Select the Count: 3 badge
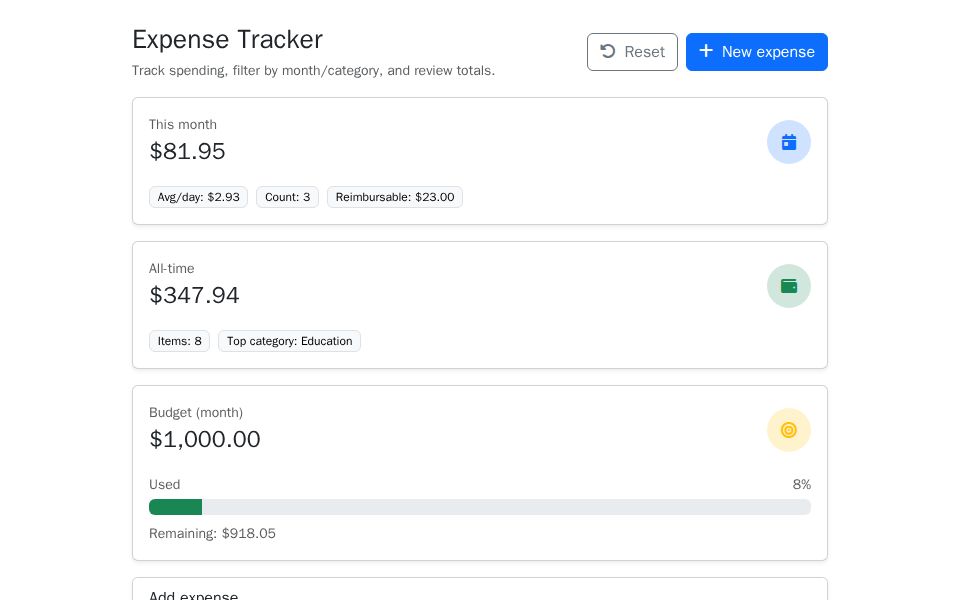Screen dimensions: 960x600 287,197
